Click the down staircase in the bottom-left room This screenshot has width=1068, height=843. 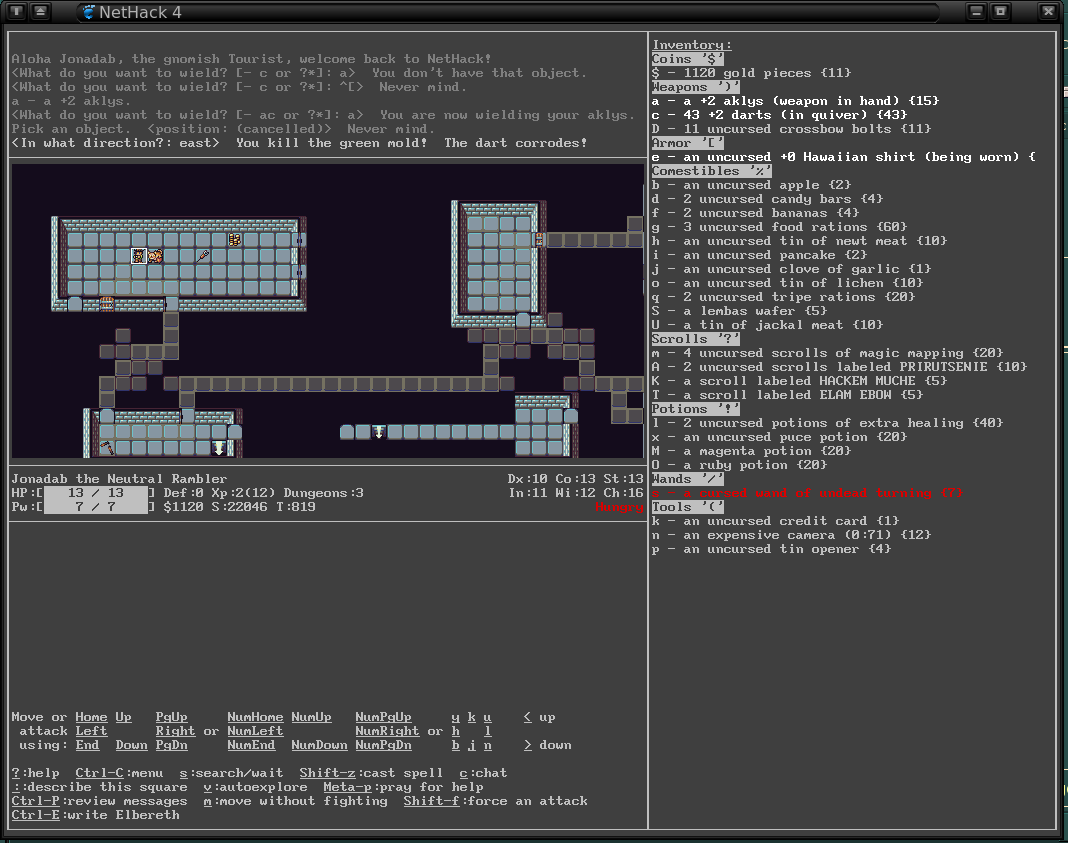219,448
